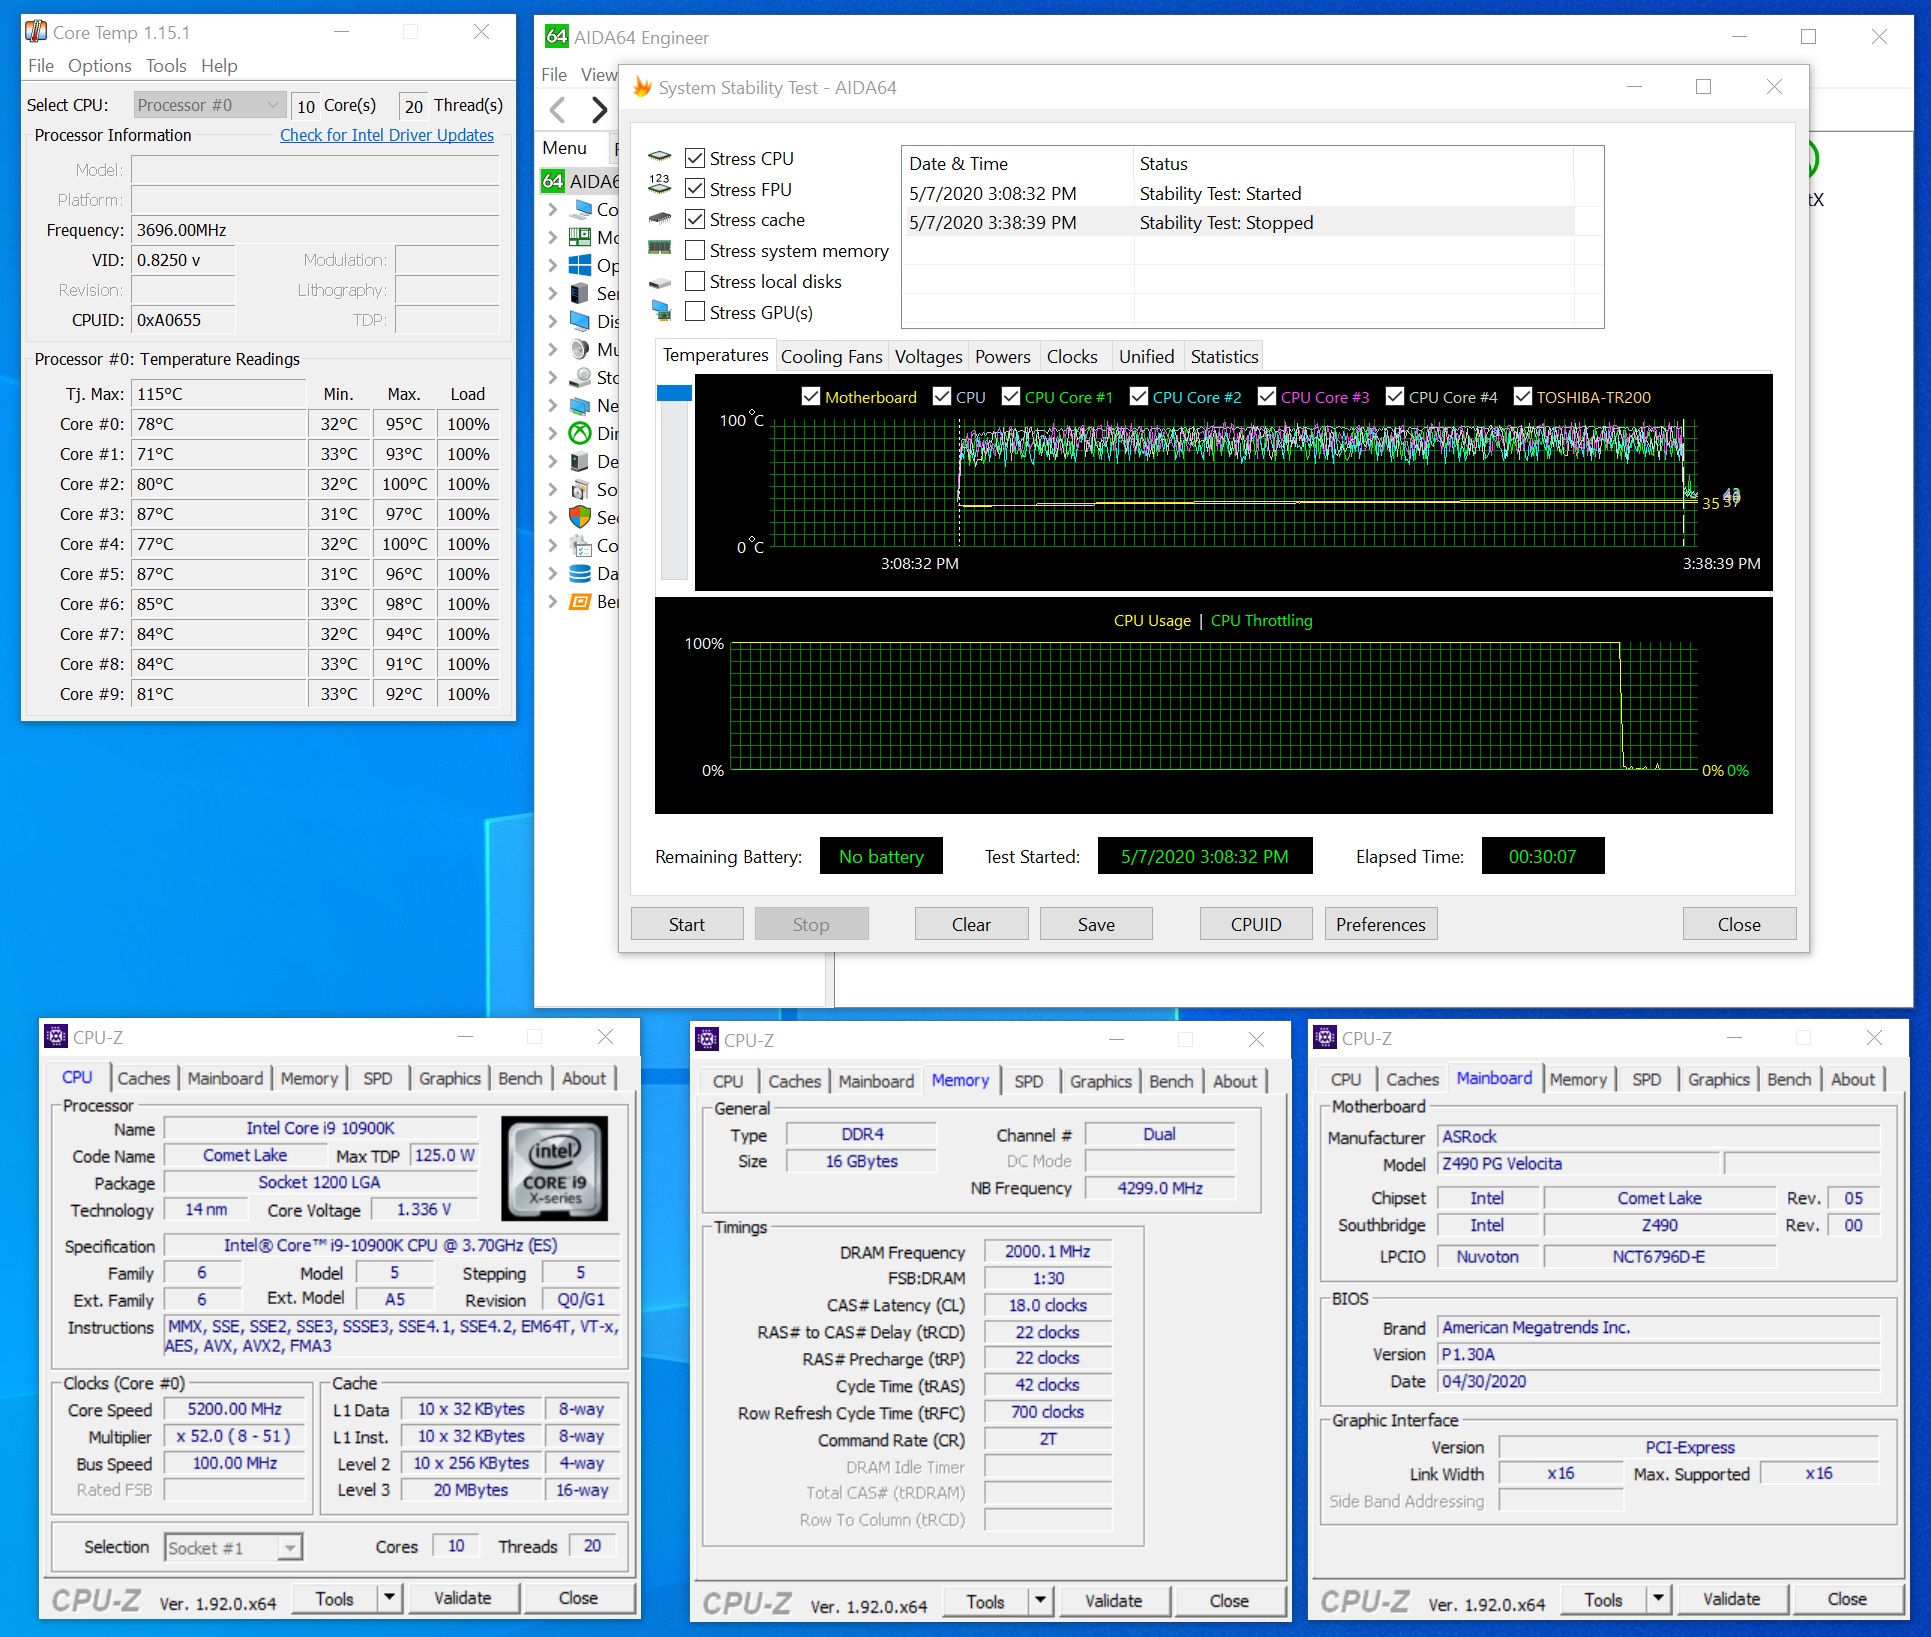Click the Devices tree node icon
1931x1637 pixels.
pyautogui.click(x=580, y=461)
